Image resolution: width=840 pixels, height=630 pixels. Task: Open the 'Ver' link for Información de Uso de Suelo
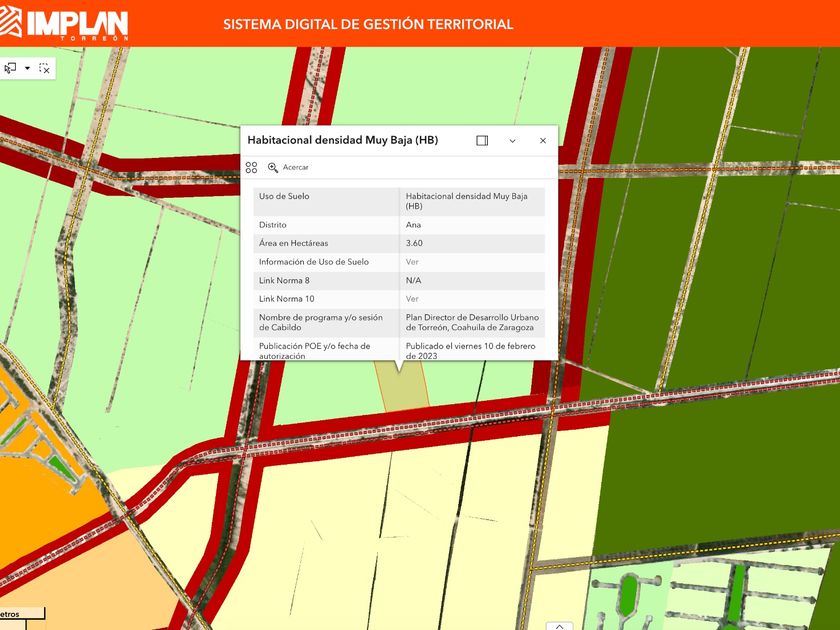pyautogui.click(x=412, y=262)
